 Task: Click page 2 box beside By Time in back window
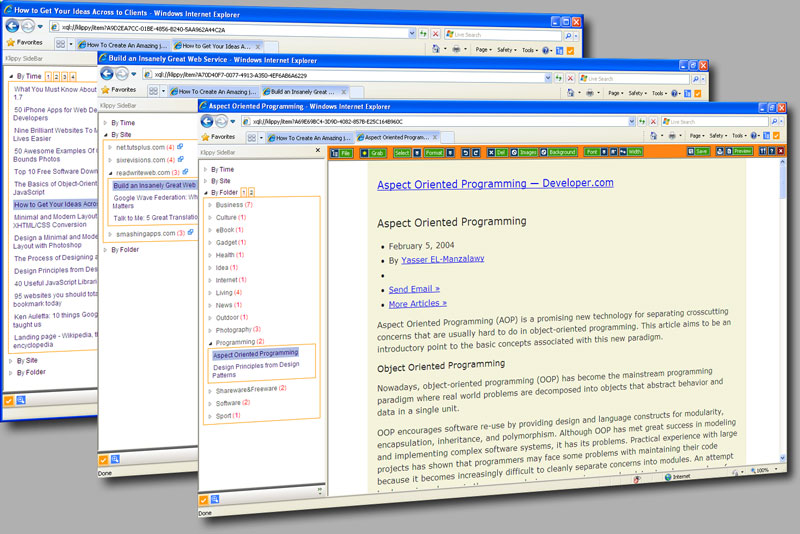tap(57, 77)
